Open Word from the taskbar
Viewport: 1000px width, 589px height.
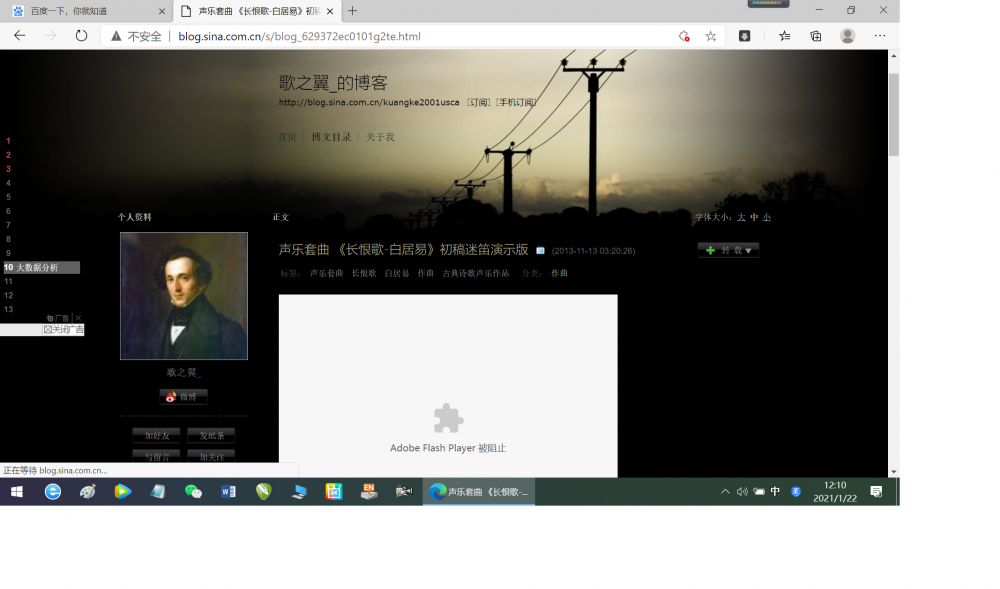click(228, 491)
